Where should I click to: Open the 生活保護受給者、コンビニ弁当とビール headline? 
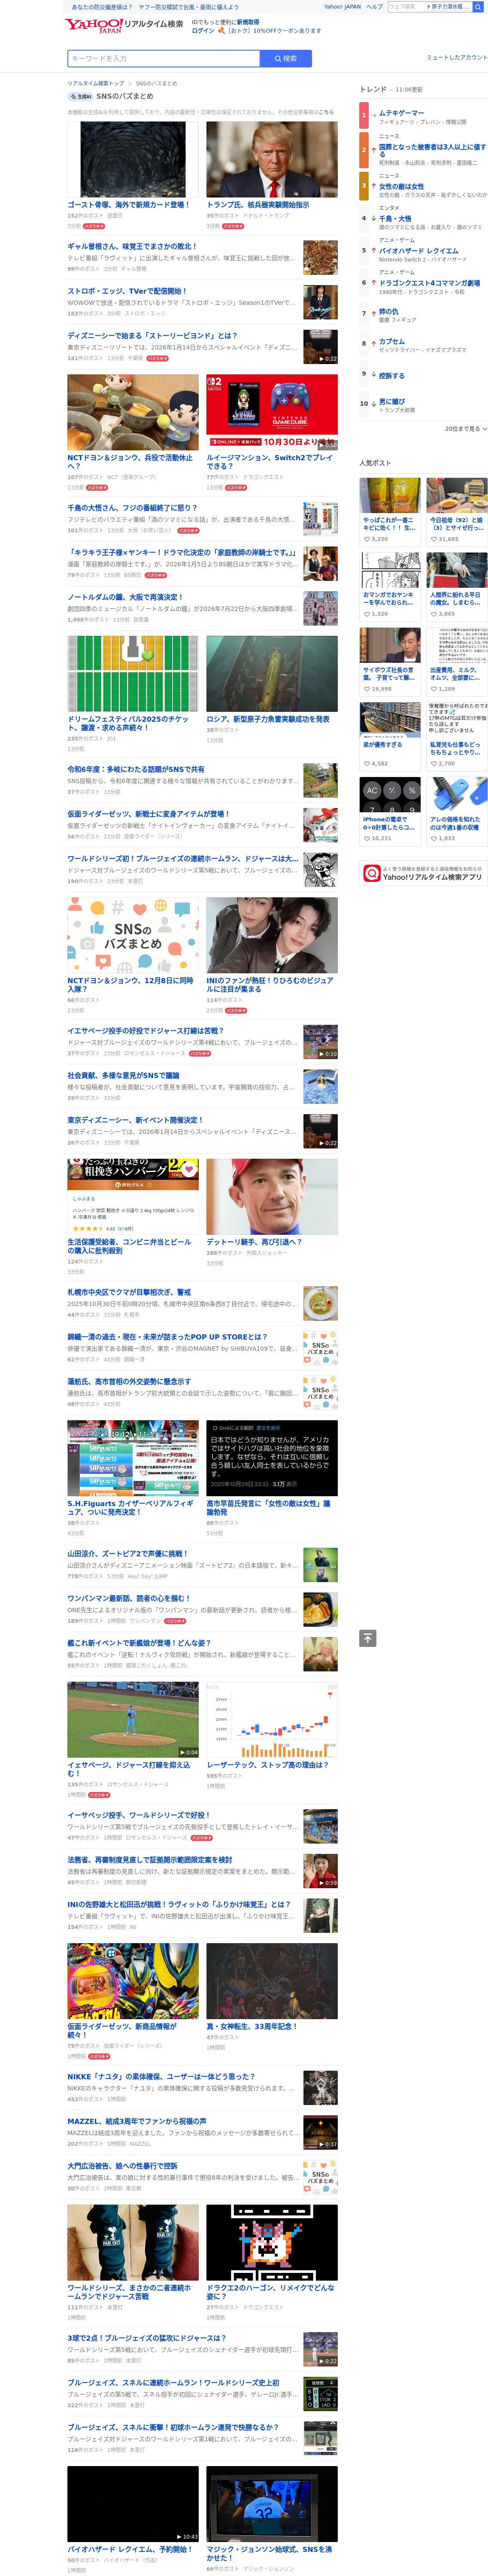(x=129, y=1246)
